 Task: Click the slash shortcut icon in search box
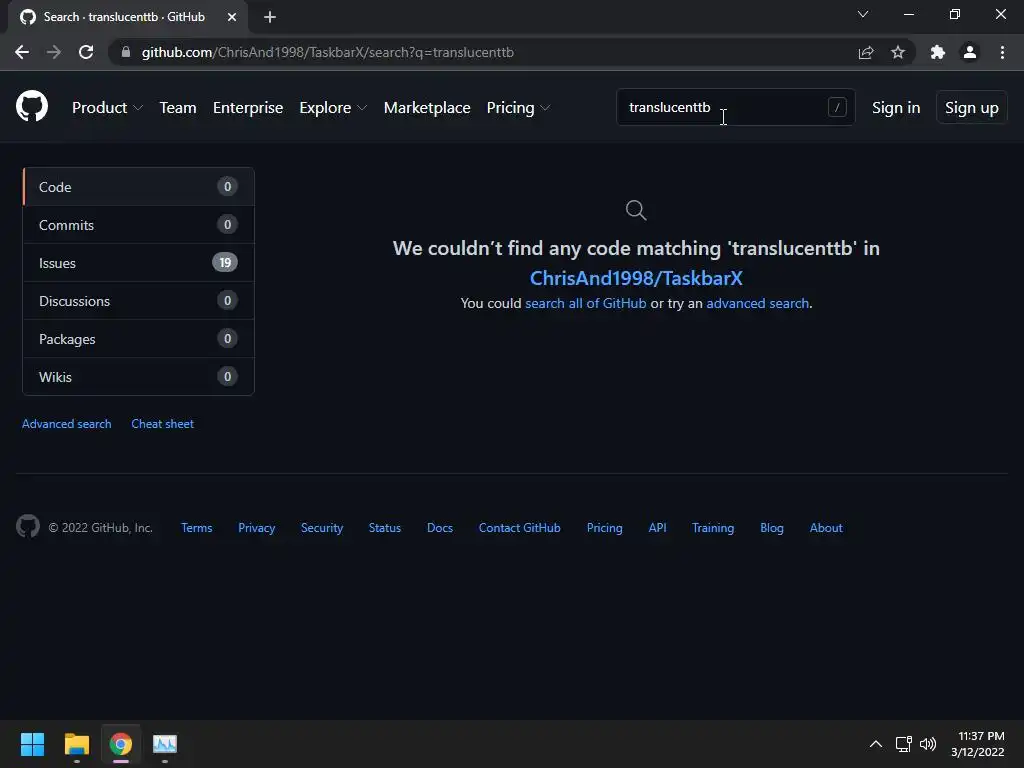pyautogui.click(x=837, y=107)
